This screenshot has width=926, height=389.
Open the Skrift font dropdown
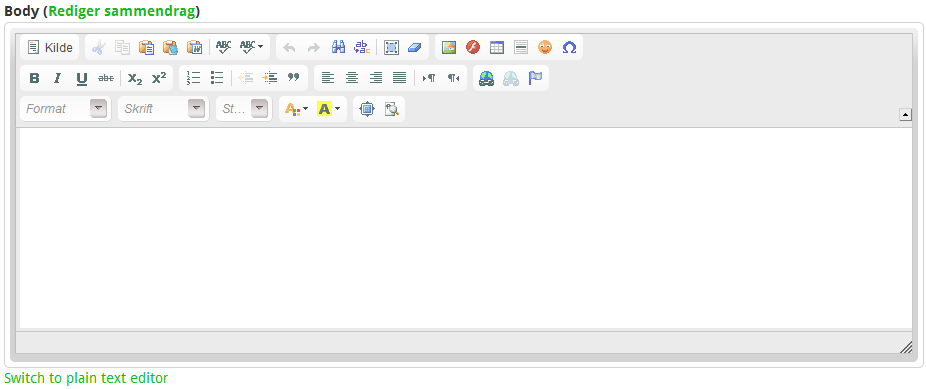pyautogui.click(x=163, y=109)
